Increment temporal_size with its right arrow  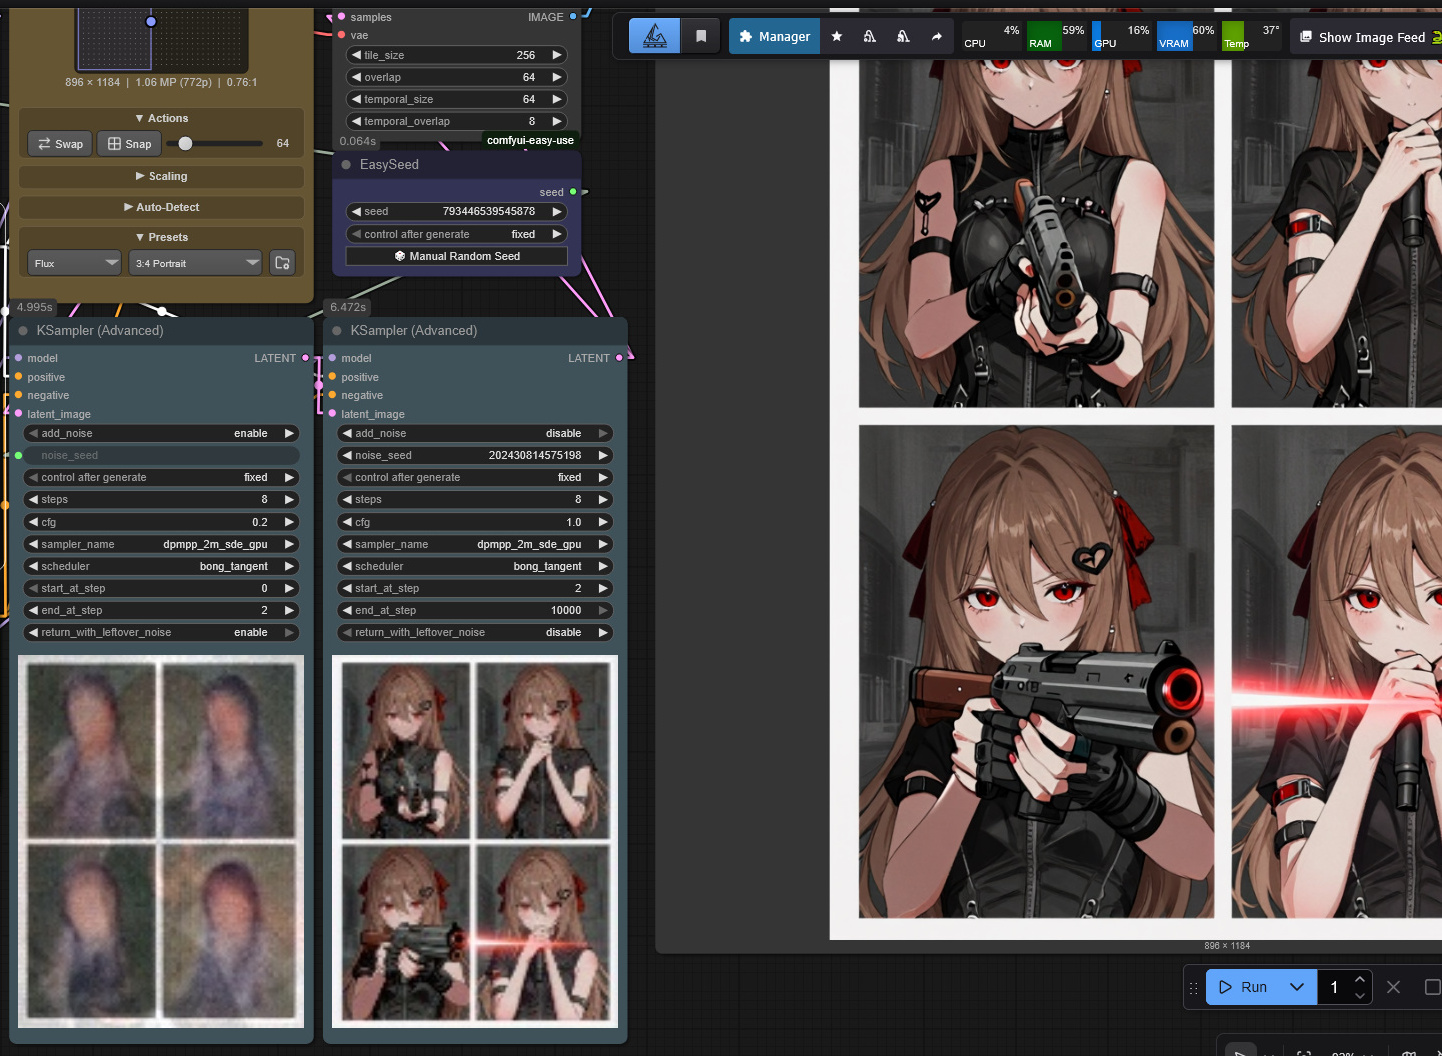(557, 99)
